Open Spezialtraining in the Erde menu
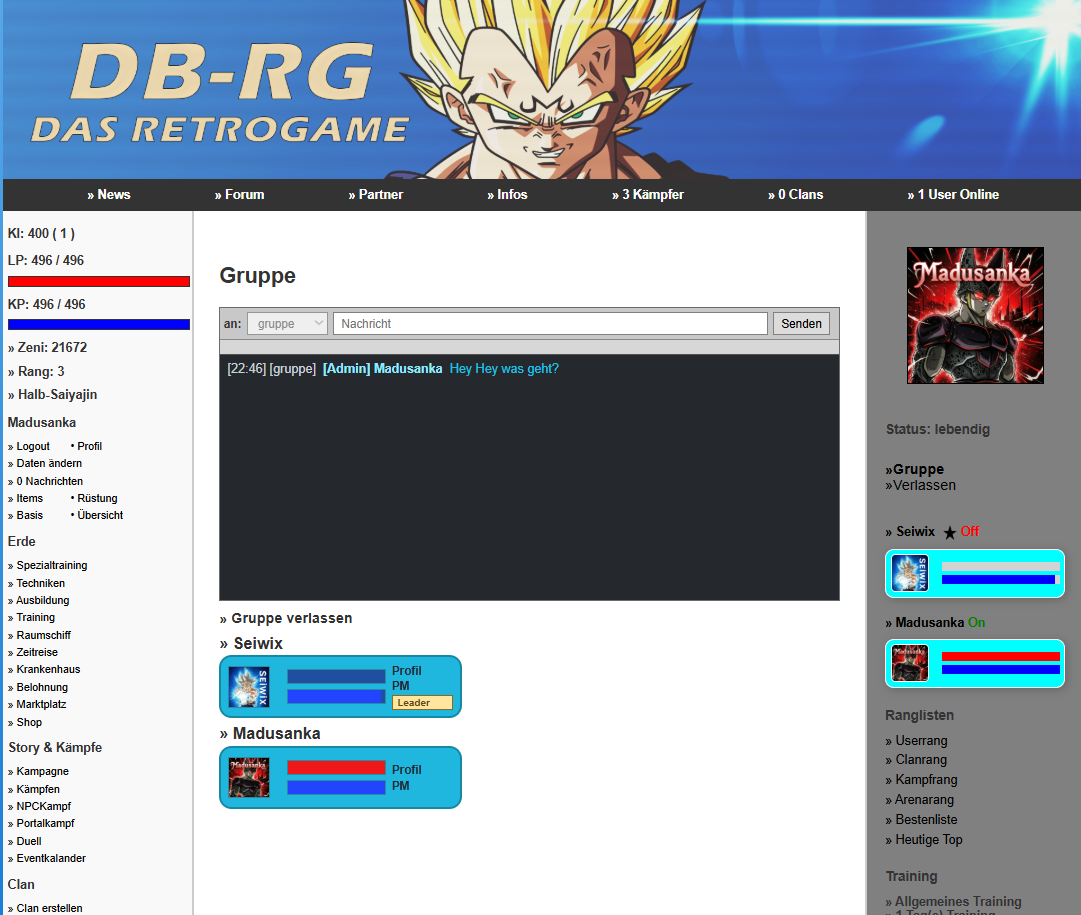The height and width of the screenshot is (915, 1081). pyautogui.click(x=48, y=565)
